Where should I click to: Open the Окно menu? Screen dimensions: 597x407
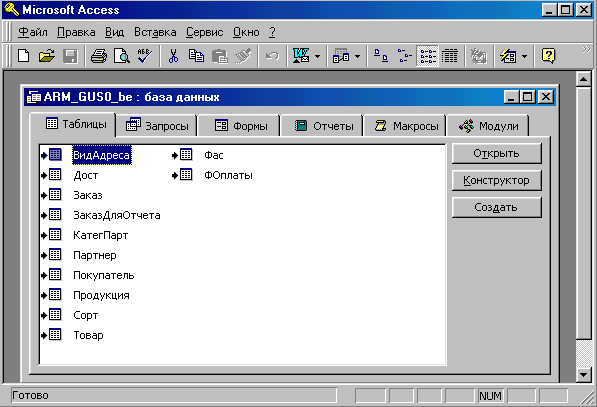click(246, 32)
